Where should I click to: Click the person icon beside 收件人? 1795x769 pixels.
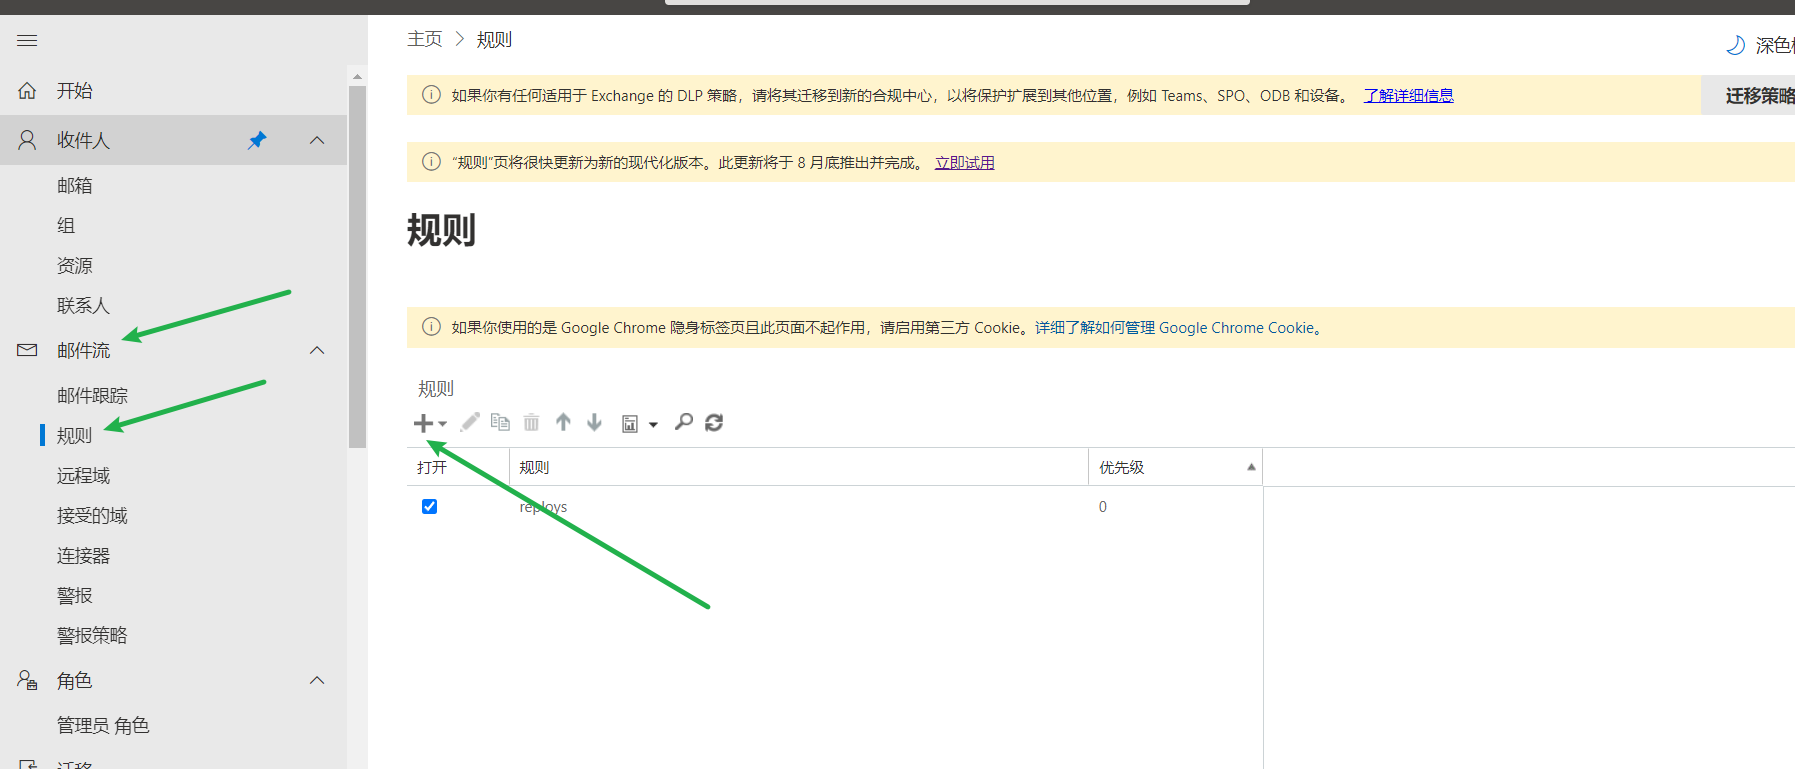(27, 140)
